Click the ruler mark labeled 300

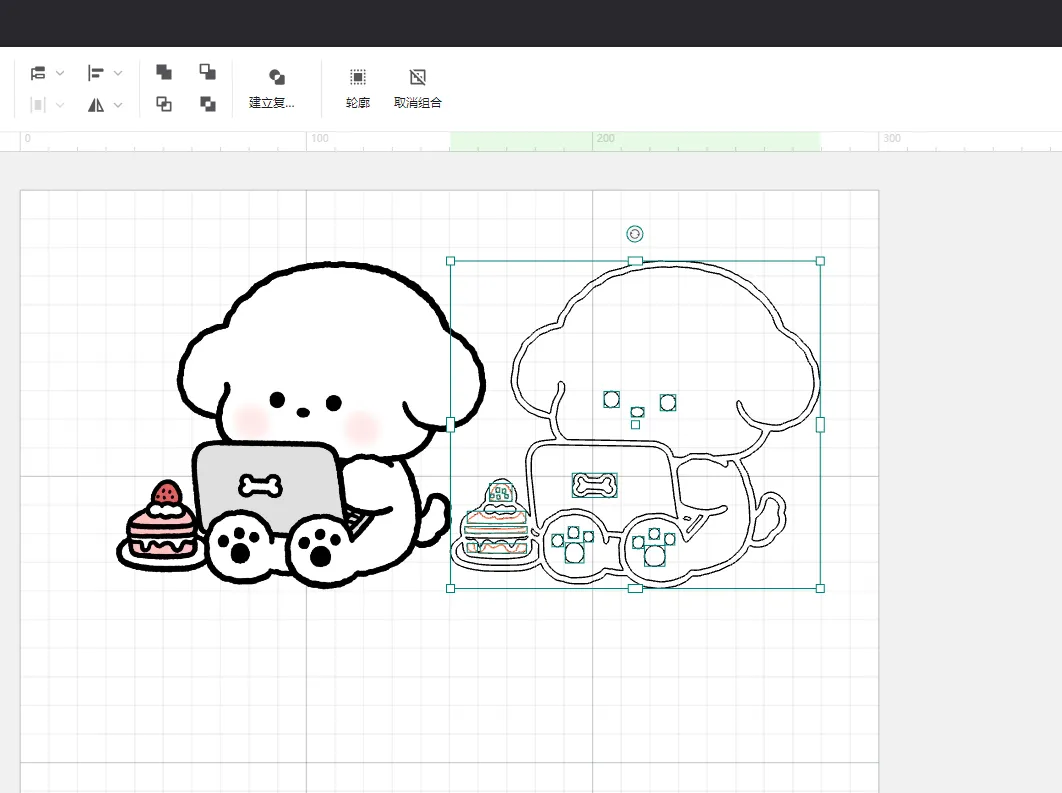pos(892,138)
